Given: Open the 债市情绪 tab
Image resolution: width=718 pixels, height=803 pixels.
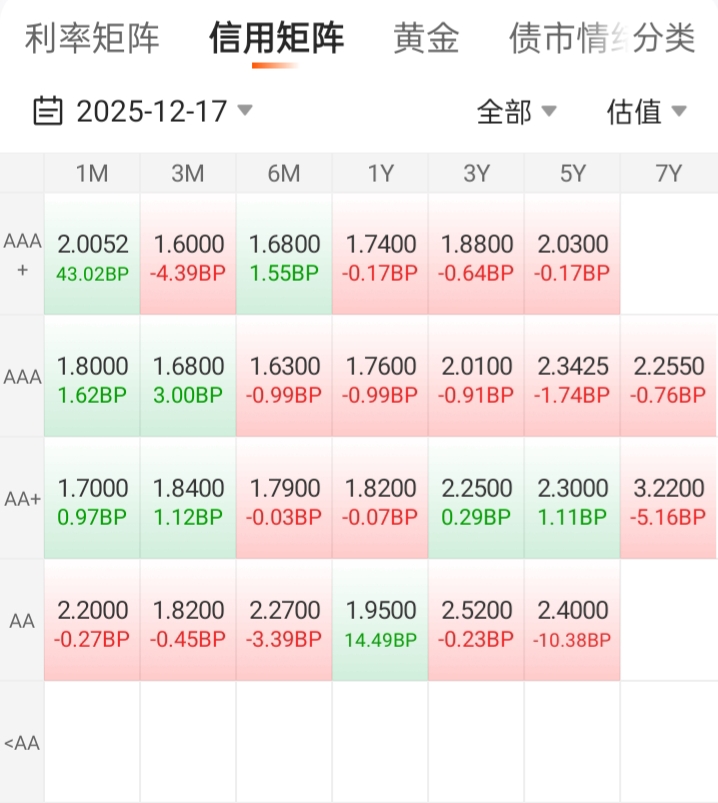Looking at the screenshot, I should pyautogui.click(x=555, y=38).
